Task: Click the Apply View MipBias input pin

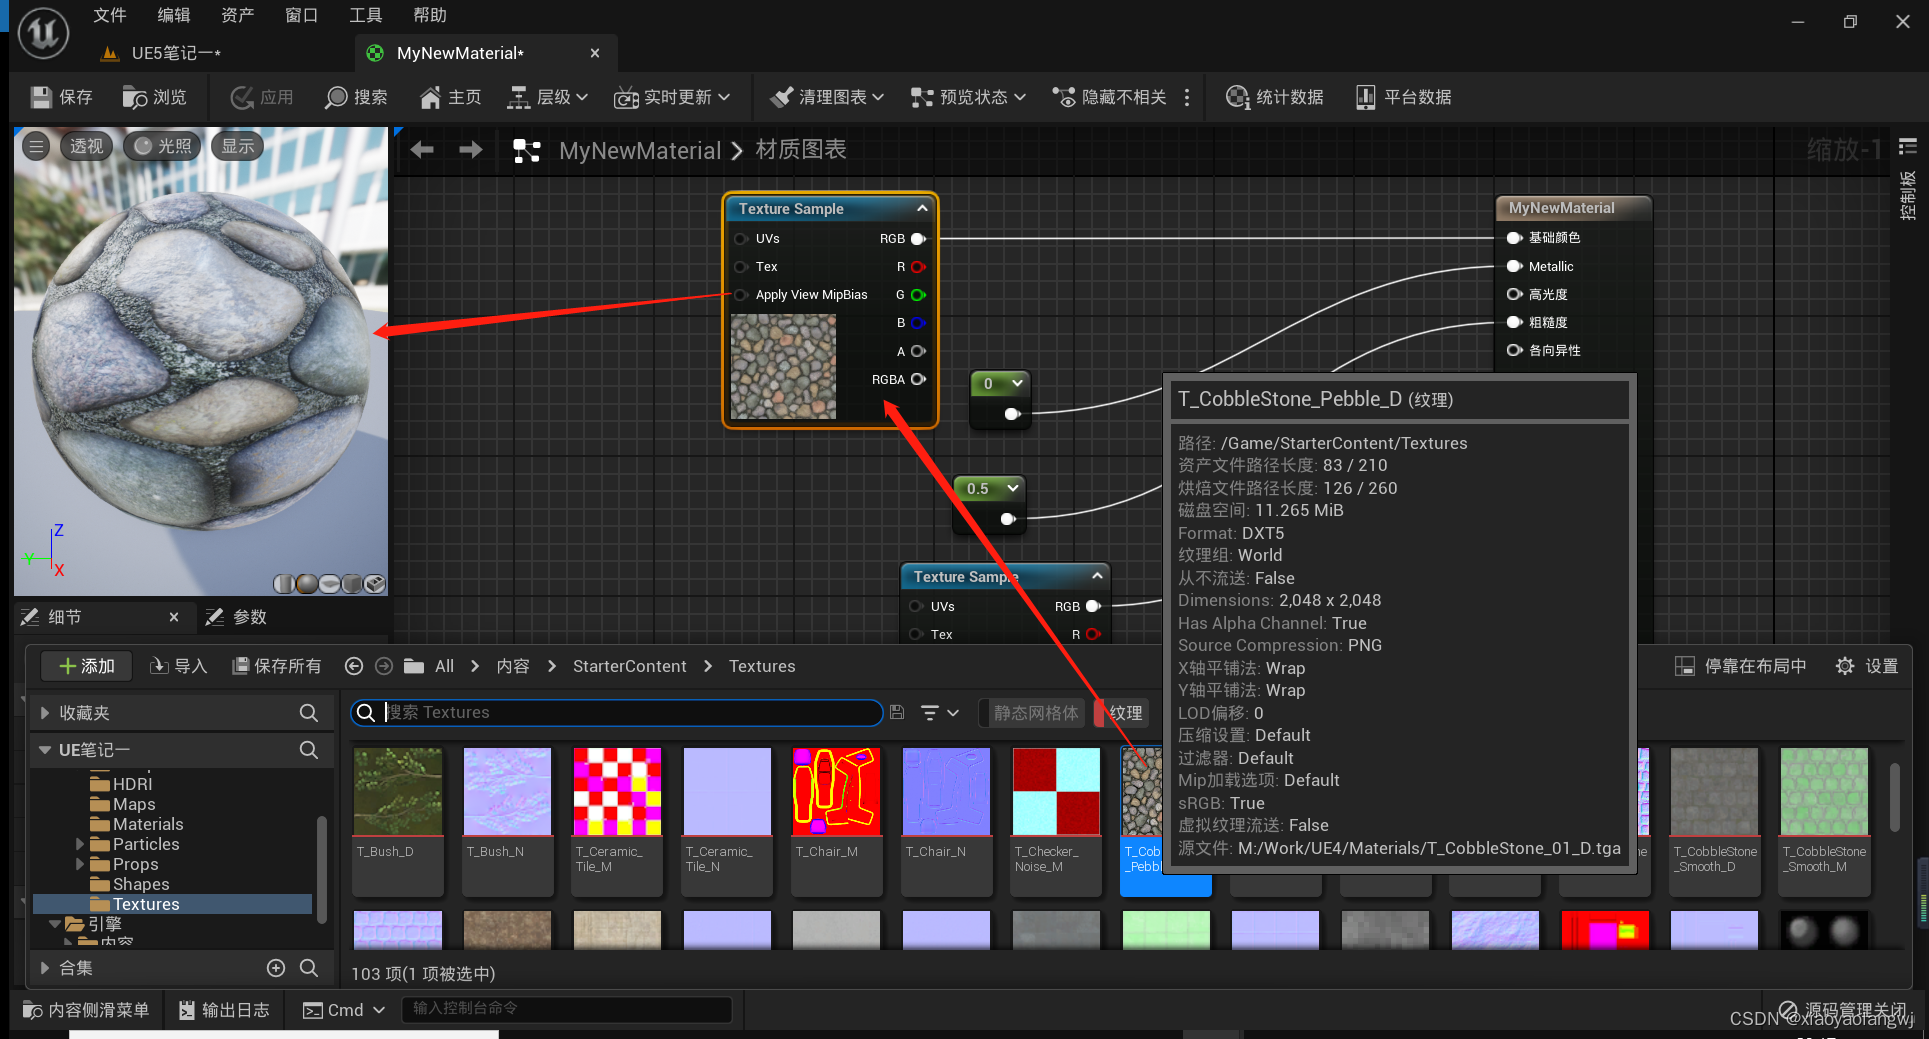Action: 741,295
